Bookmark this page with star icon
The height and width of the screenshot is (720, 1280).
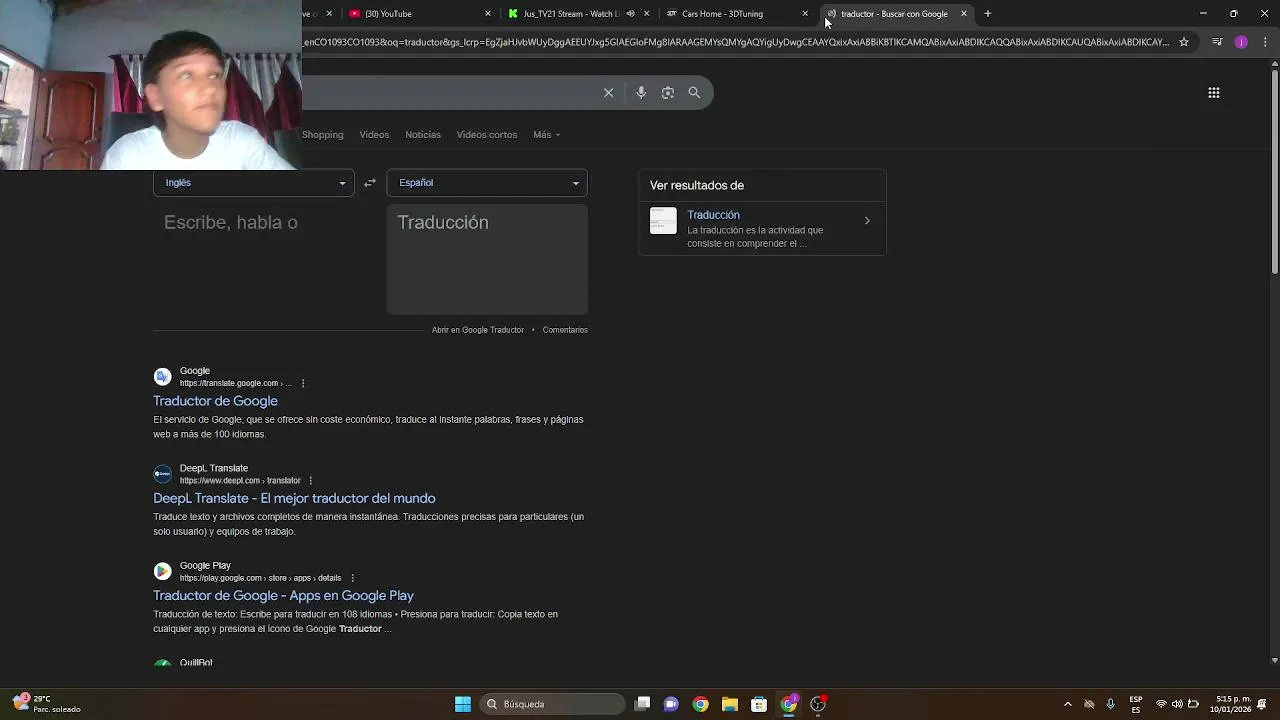[1184, 42]
